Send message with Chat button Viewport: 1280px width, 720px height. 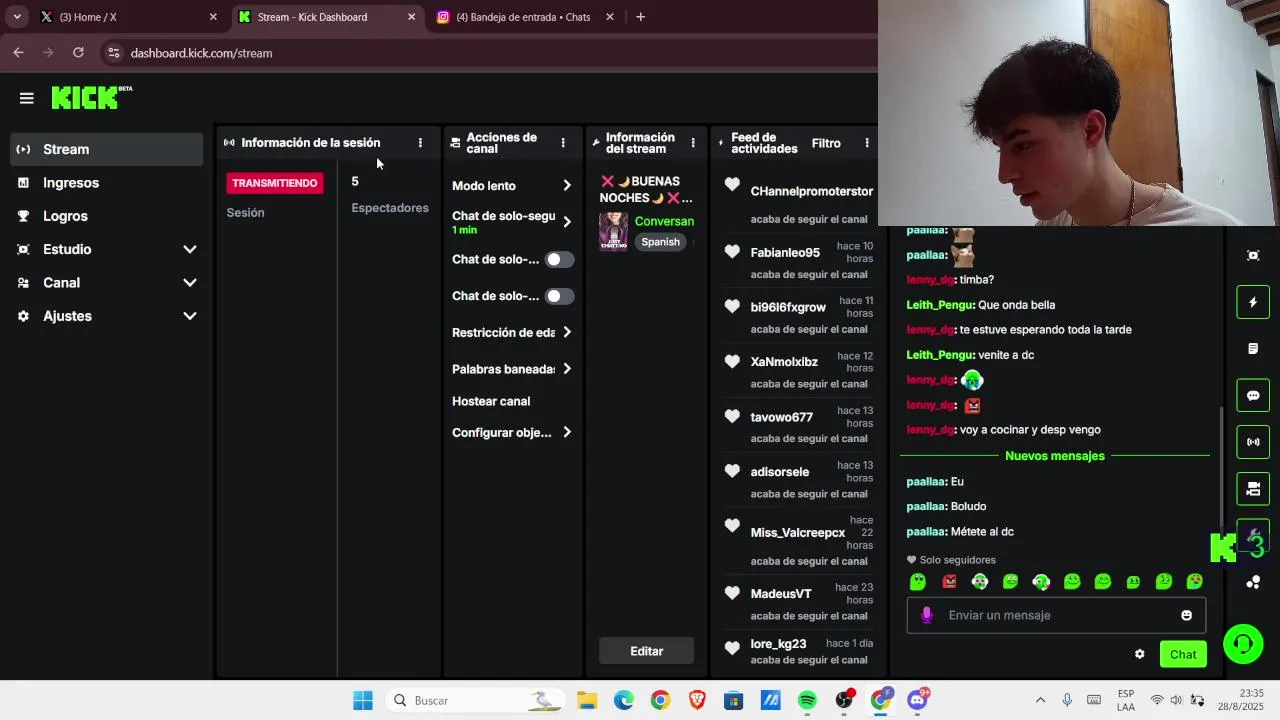click(1183, 655)
